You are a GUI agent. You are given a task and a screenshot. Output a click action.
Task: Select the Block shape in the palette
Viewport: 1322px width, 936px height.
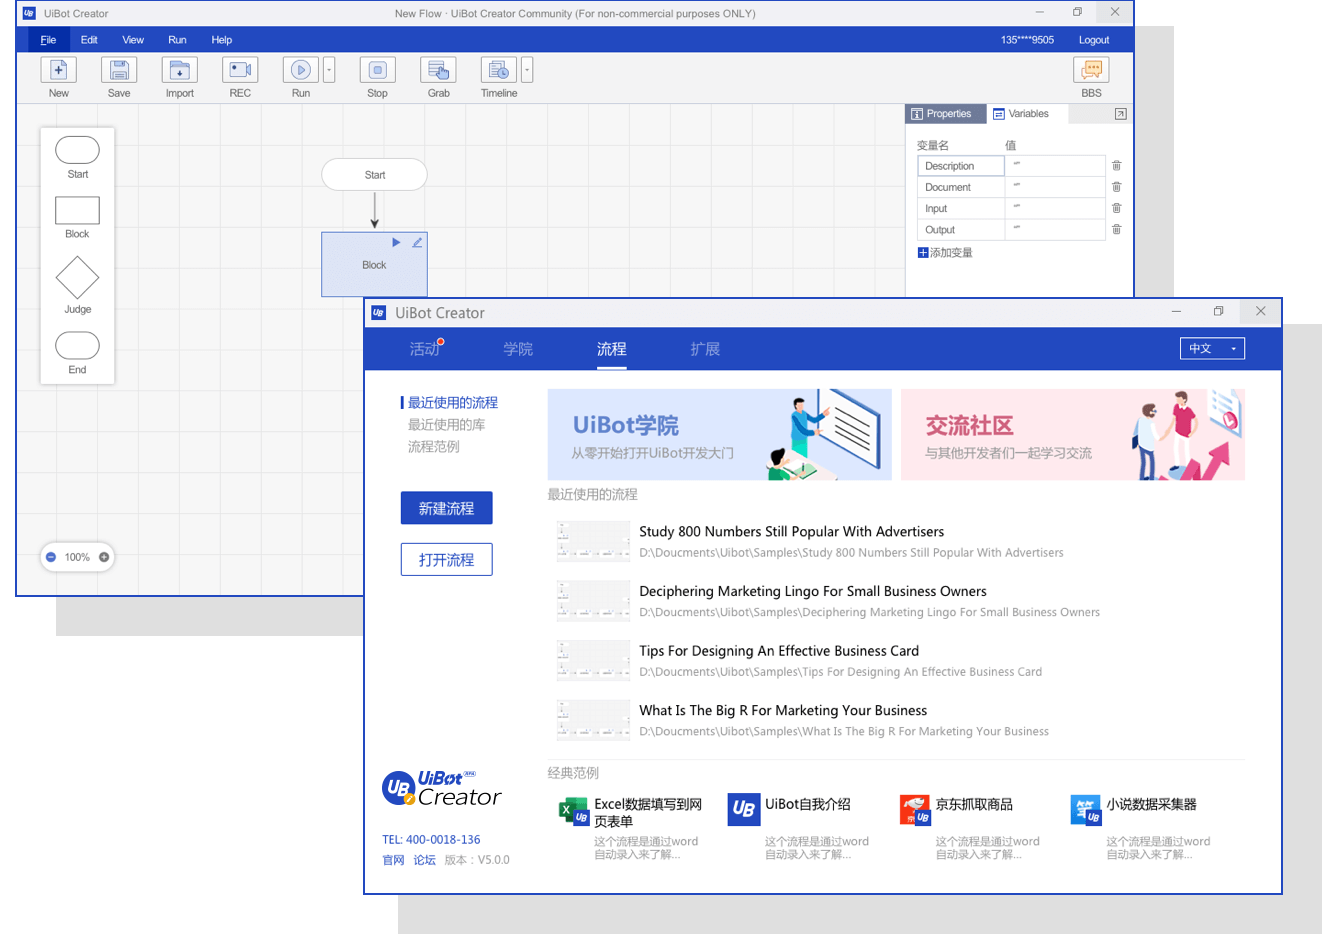pos(77,210)
